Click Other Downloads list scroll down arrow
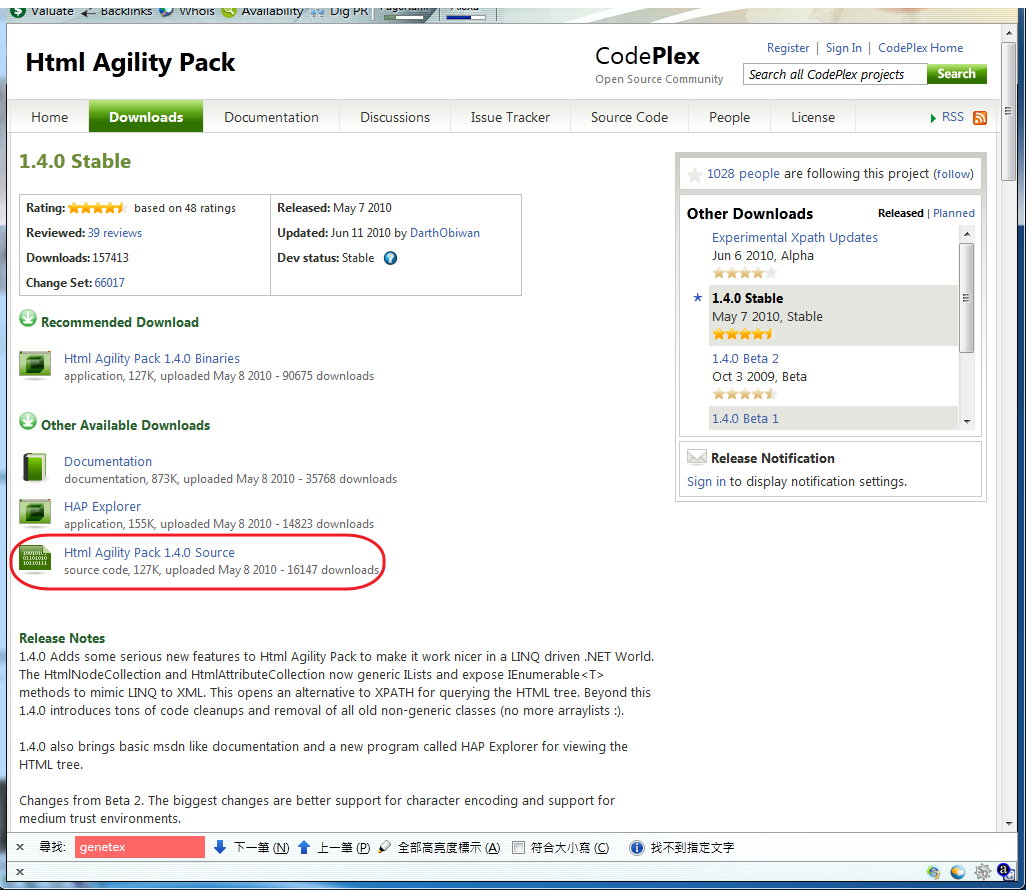This screenshot has width=1026, height=890. point(967,421)
